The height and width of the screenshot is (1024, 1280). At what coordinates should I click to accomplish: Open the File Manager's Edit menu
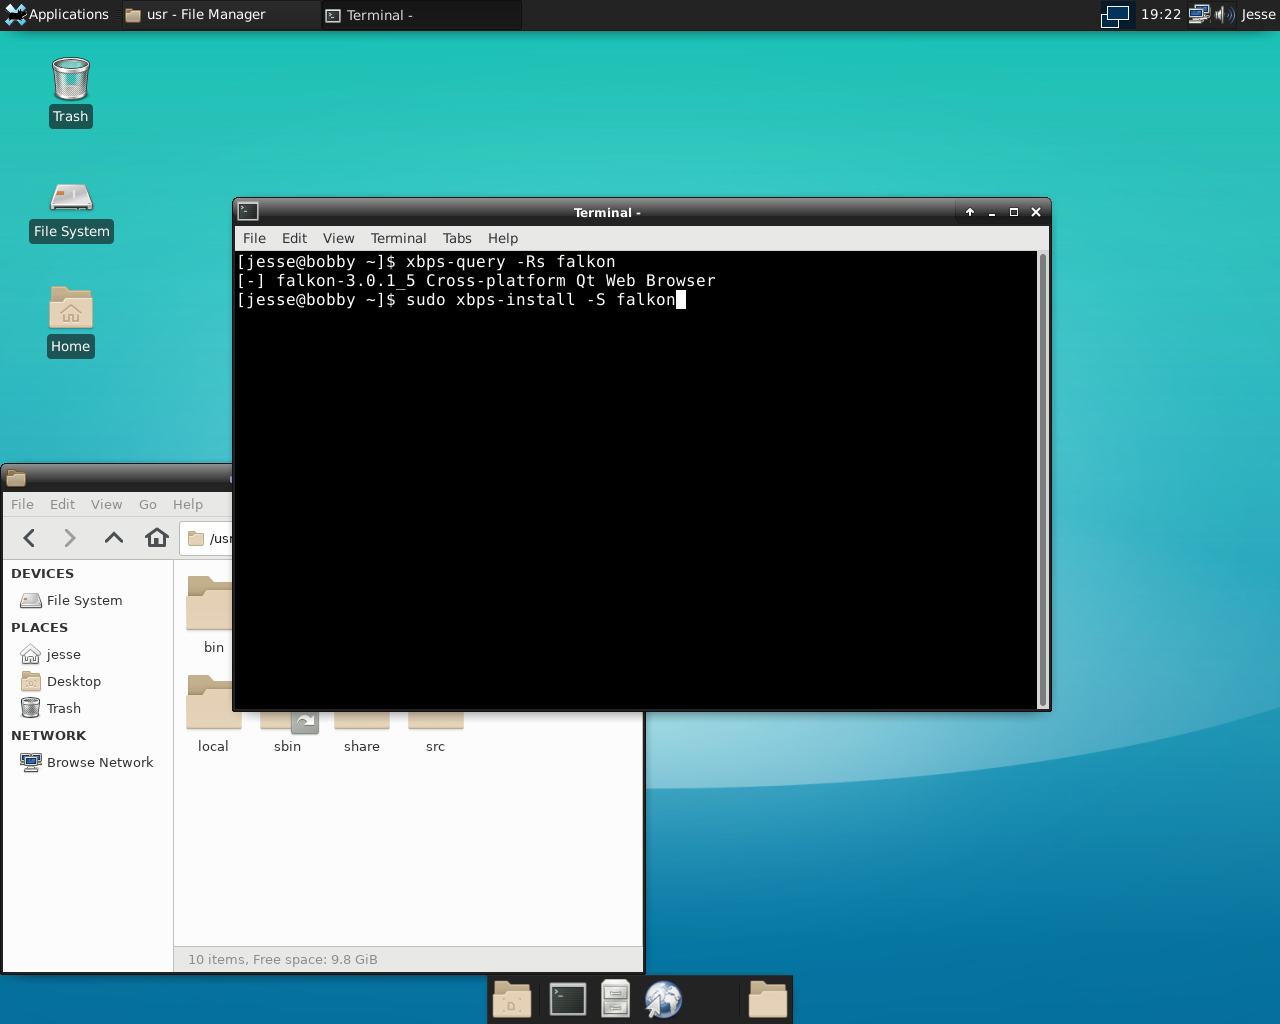pyautogui.click(x=62, y=504)
